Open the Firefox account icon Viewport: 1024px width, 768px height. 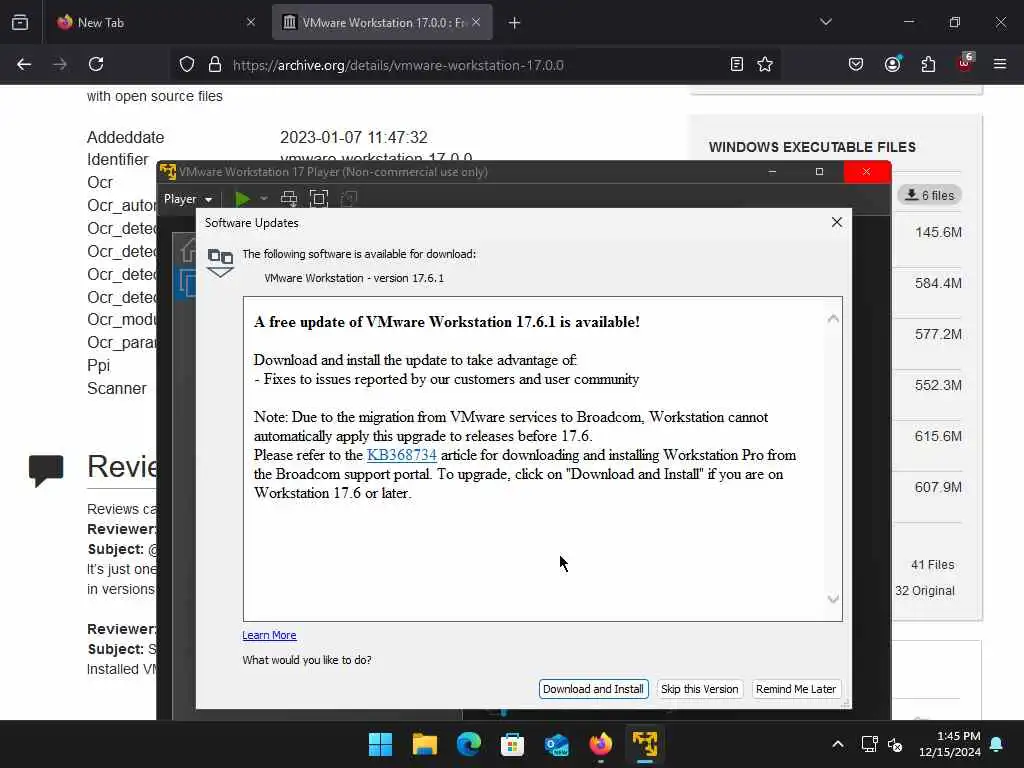pos(892,64)
